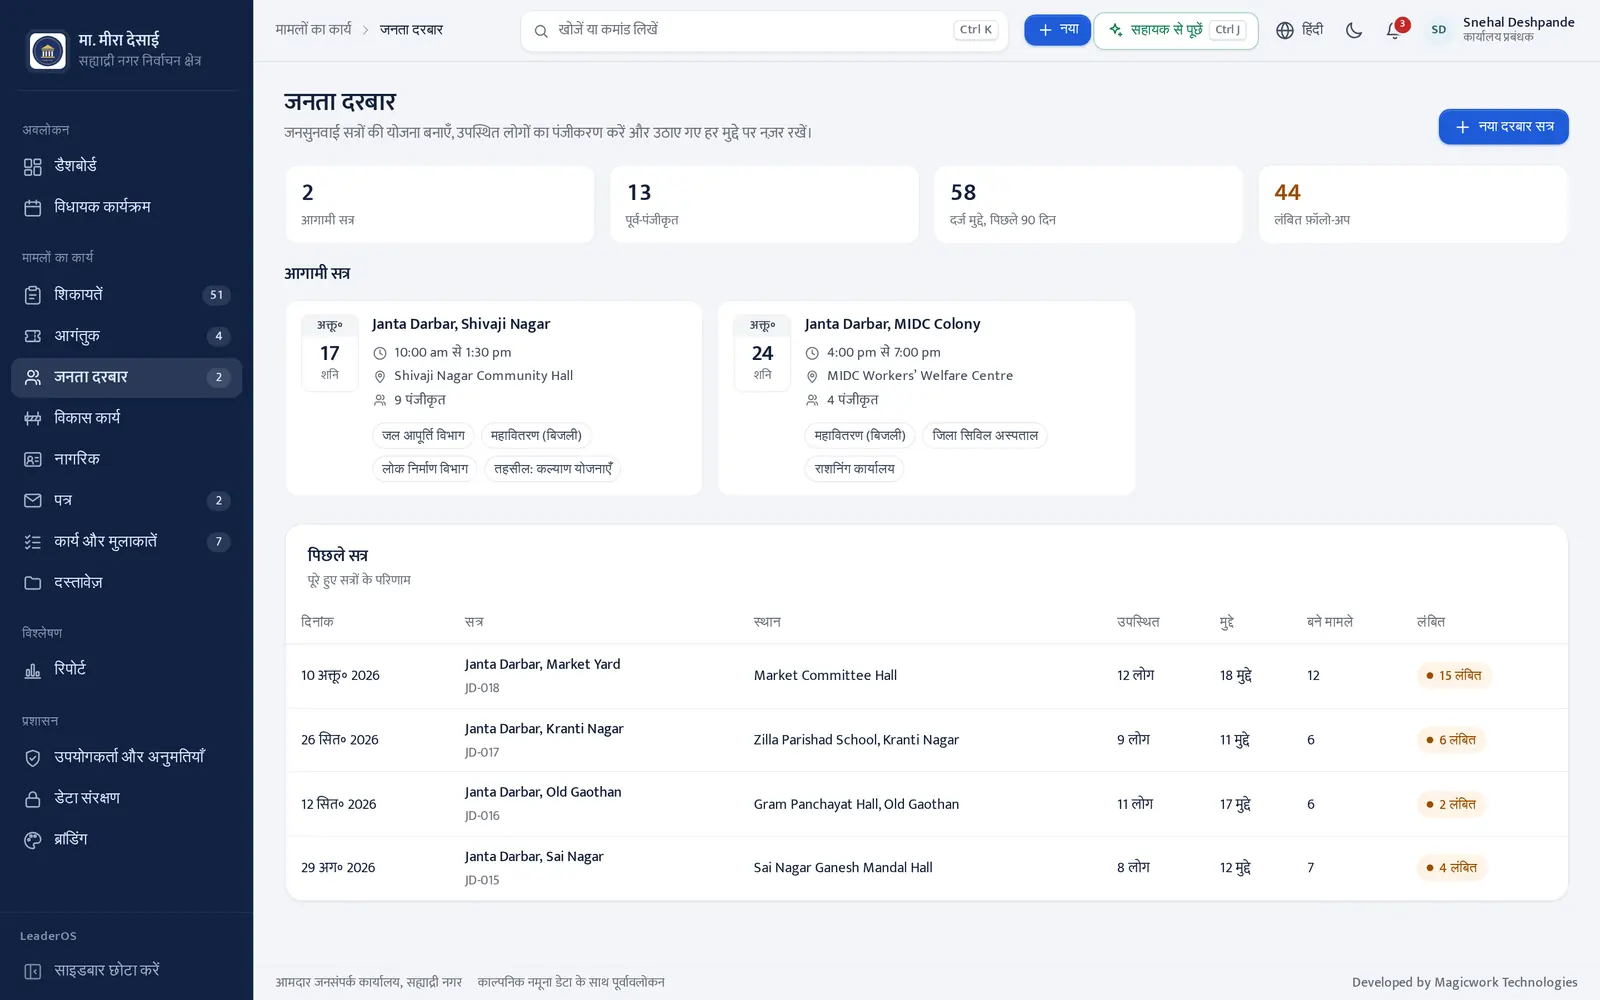Open the हिंदी language selector
1600x1000 pixels.
point(1299,30)
